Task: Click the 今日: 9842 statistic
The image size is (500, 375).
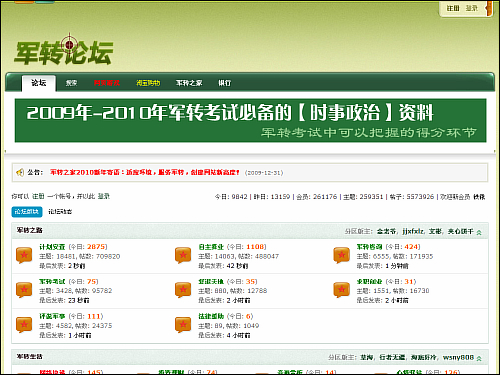Action: pyautogui.click(x=231, y=197)
